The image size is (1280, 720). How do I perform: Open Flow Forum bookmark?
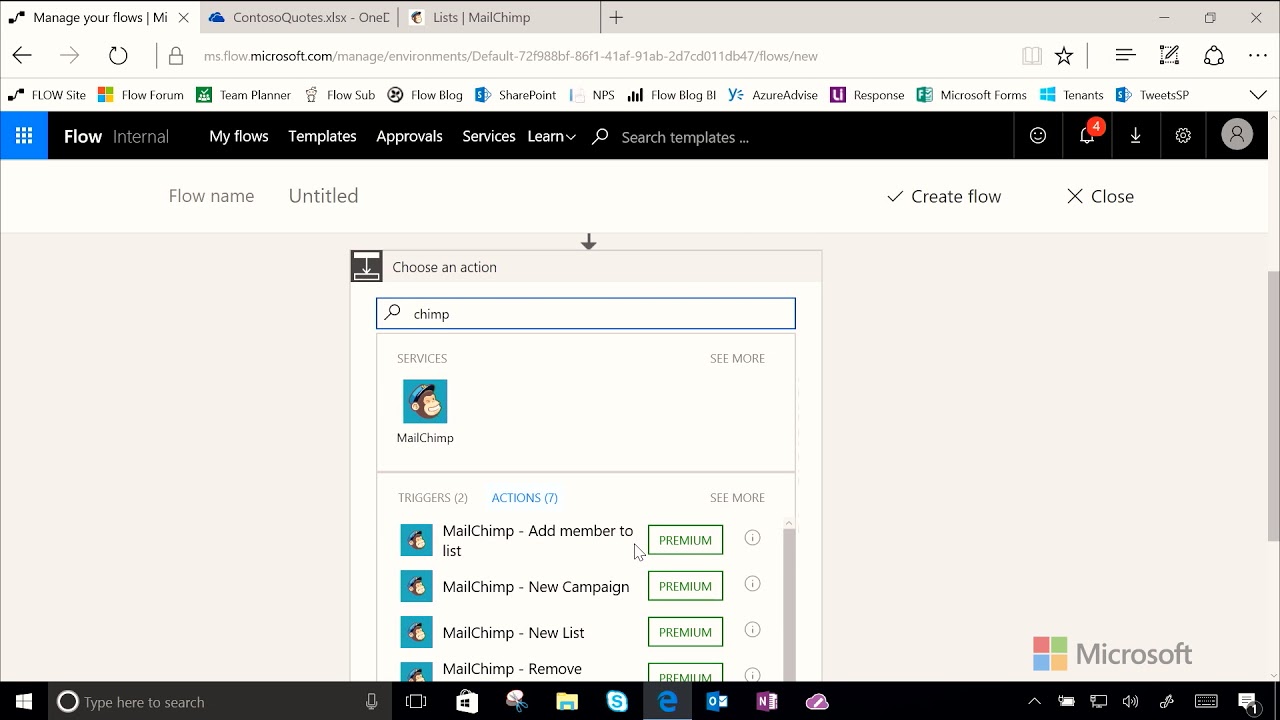(x=141, y=95)
